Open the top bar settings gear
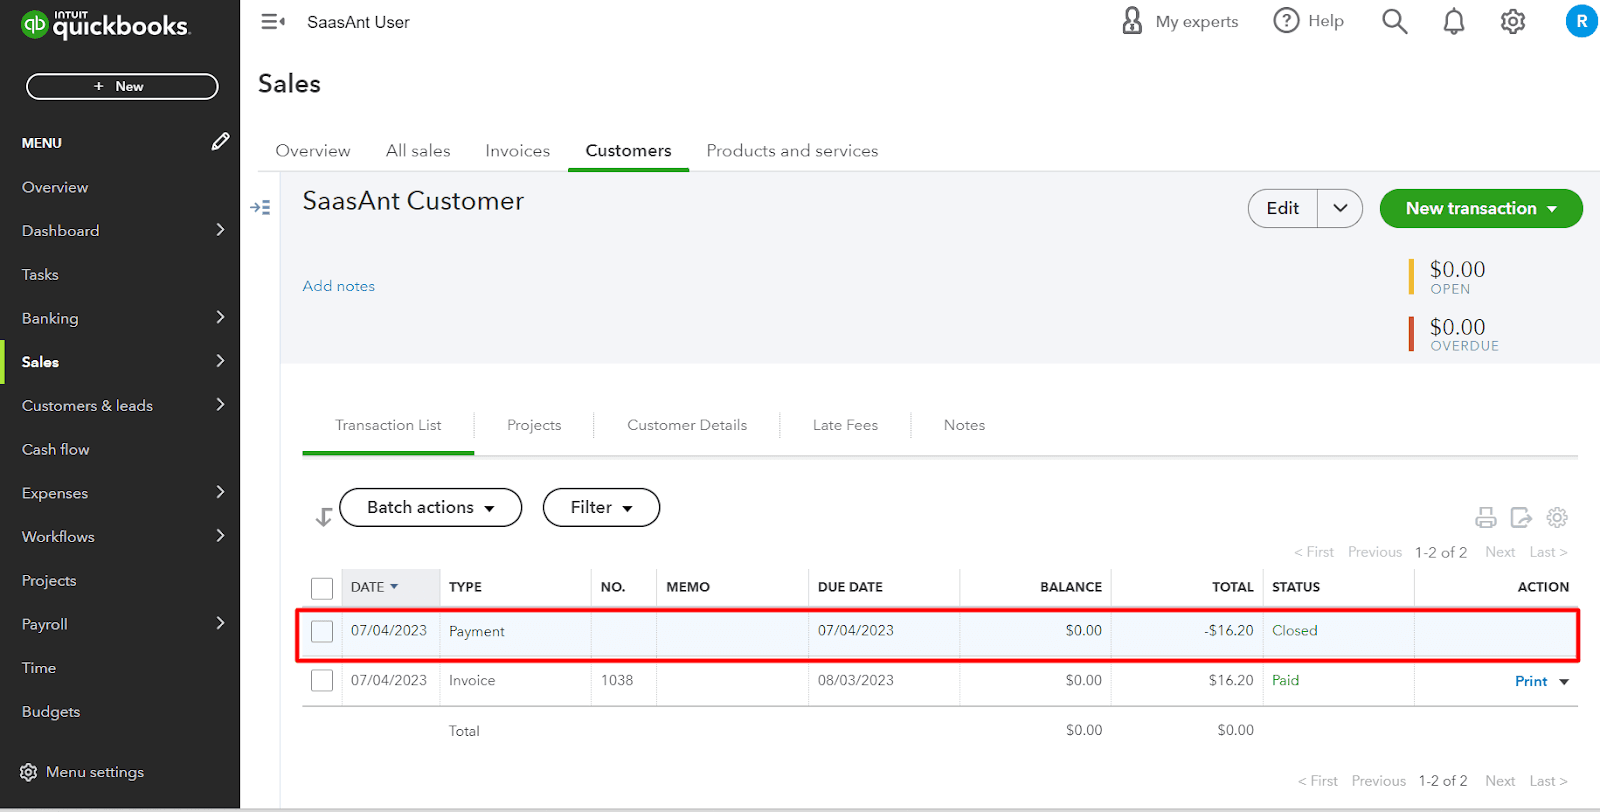This screenshot has width=1600, height=812. [x=1513, y=21]
